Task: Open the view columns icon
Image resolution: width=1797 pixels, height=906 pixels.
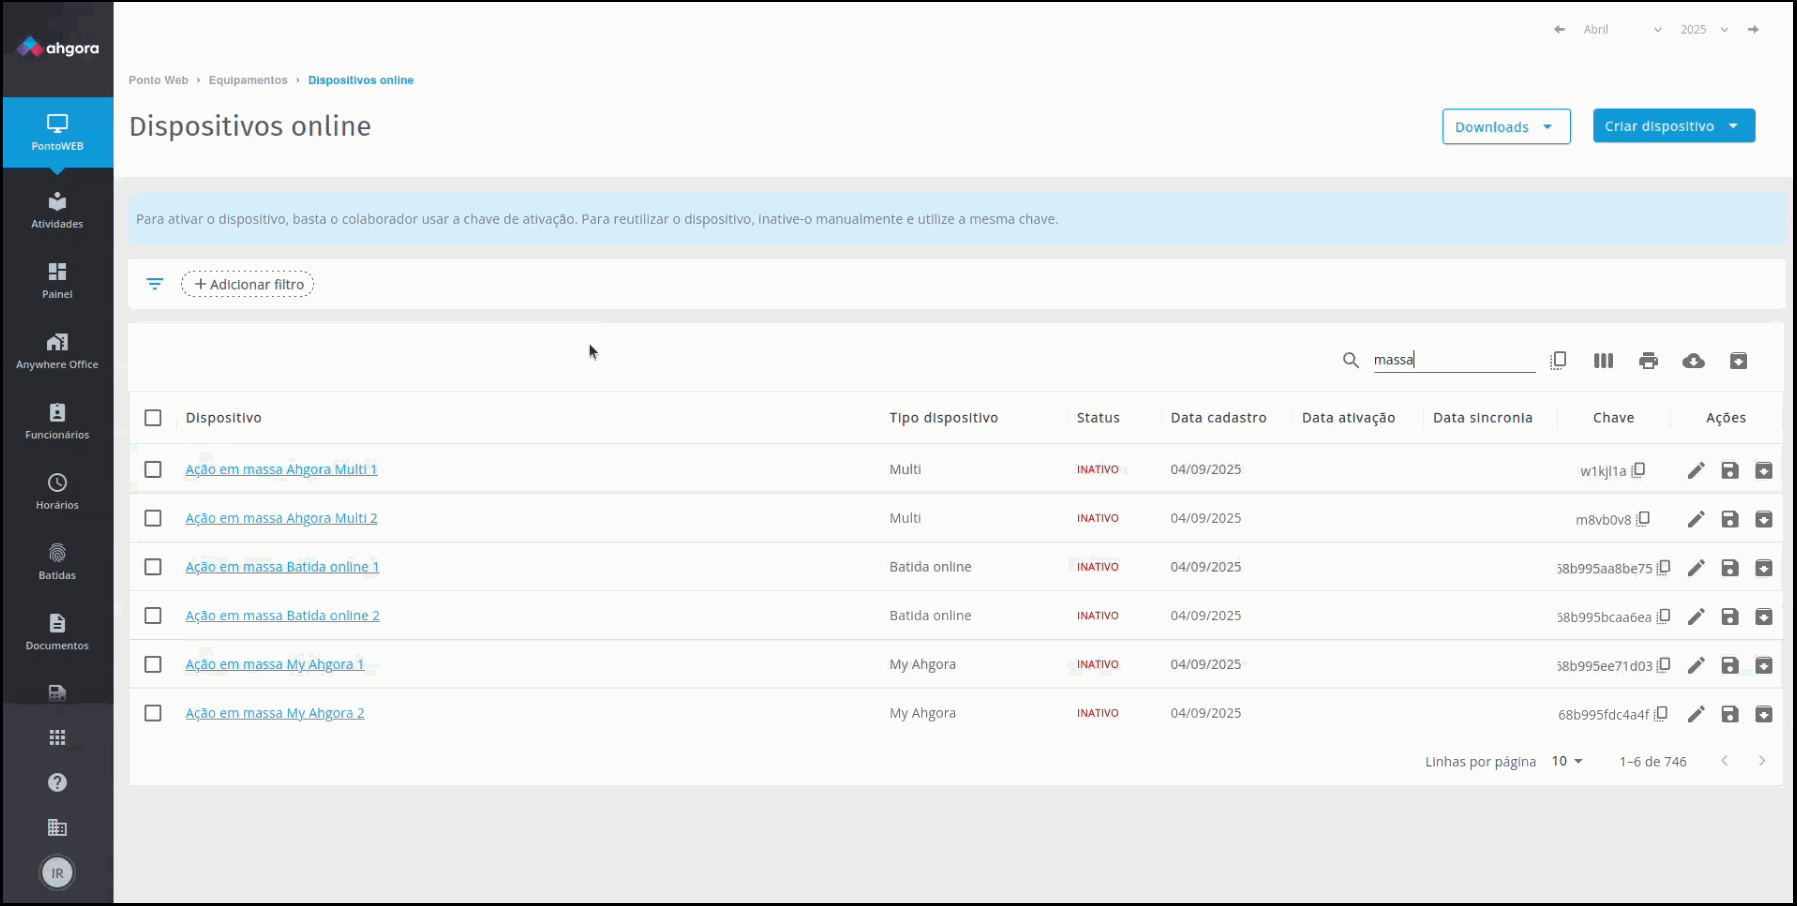Action: click(x=1603, y=360)
